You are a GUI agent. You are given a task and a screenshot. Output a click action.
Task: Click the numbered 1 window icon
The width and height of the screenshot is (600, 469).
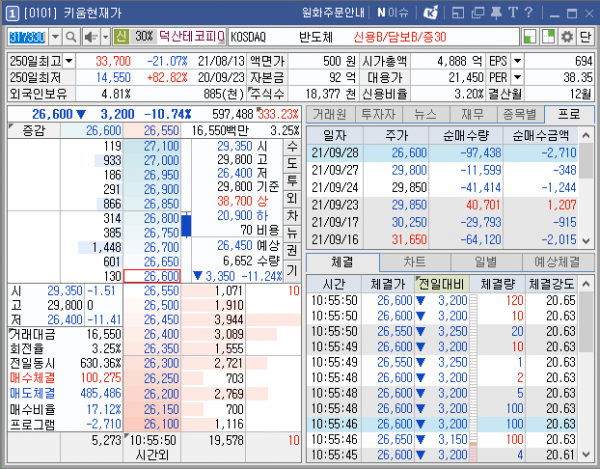tap(12, 13)
